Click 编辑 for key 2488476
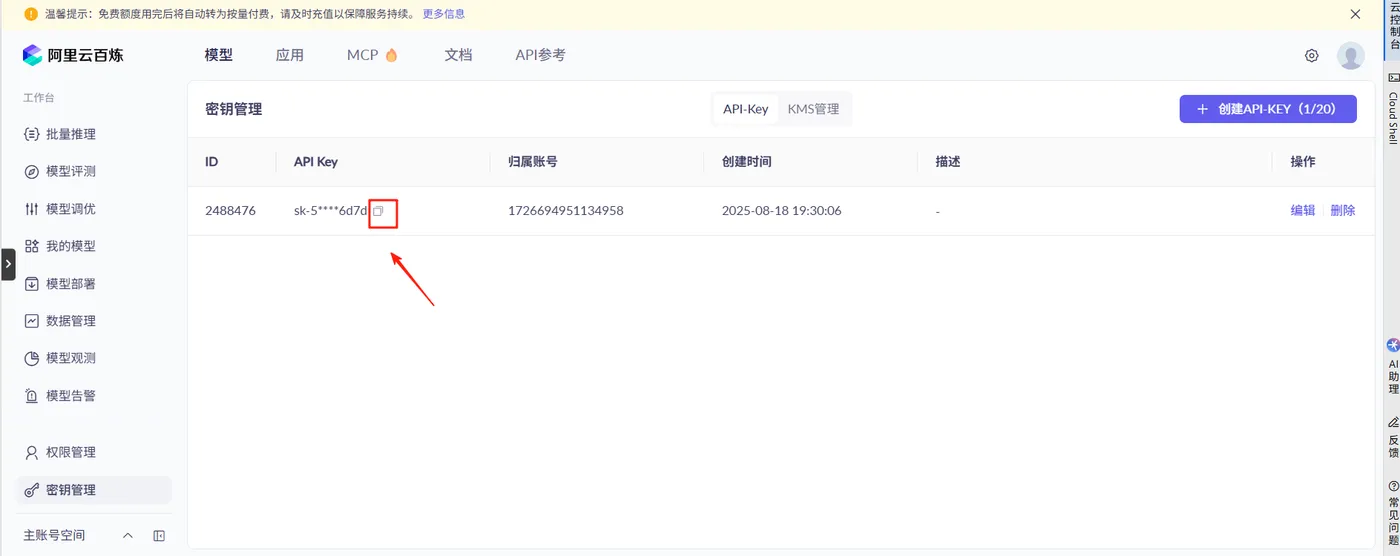 (1303, 211)
